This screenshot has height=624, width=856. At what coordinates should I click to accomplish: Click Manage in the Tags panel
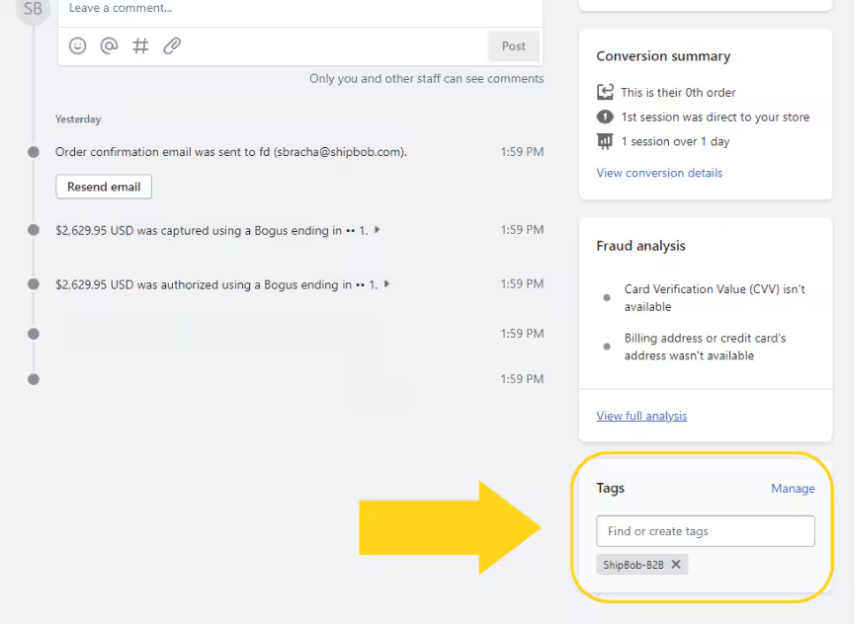pos(793,488)
